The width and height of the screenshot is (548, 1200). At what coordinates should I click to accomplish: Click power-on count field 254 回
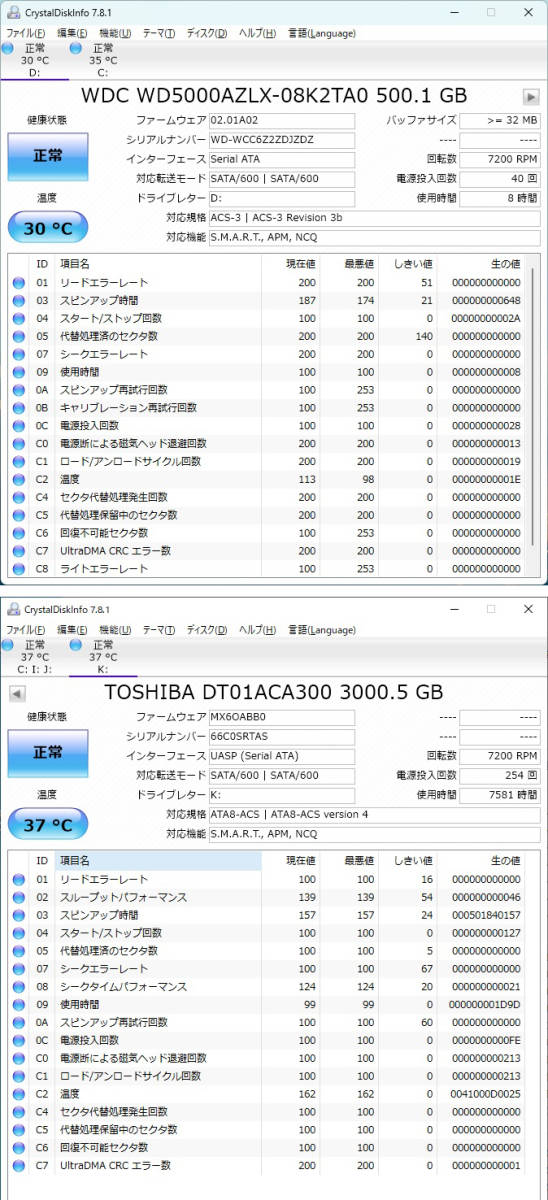click(500, 775)
